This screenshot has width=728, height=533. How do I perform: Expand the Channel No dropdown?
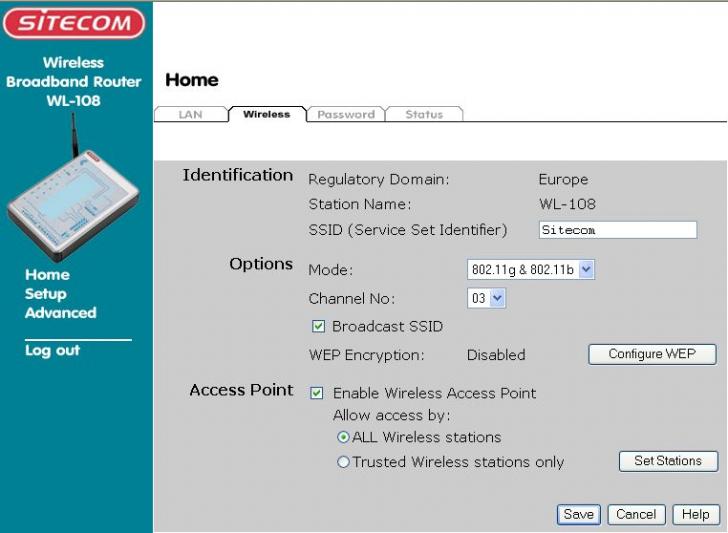(x=487, y=298)
